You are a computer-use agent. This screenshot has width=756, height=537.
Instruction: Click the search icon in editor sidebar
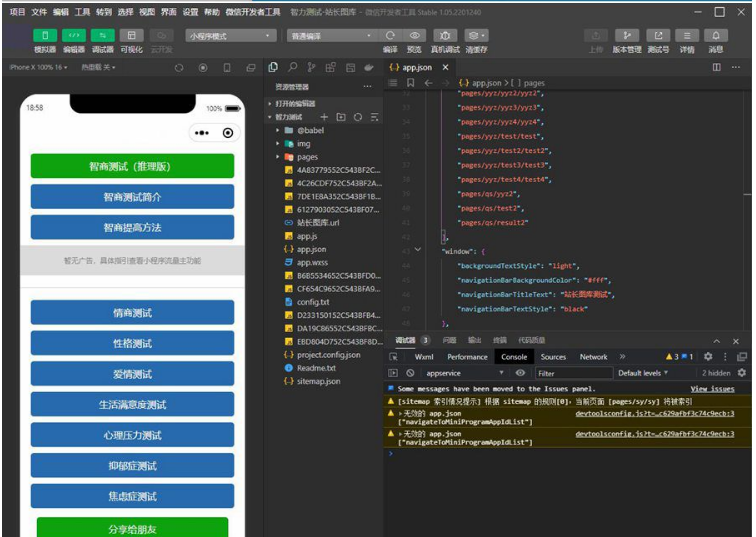click(x=292, y=67)
